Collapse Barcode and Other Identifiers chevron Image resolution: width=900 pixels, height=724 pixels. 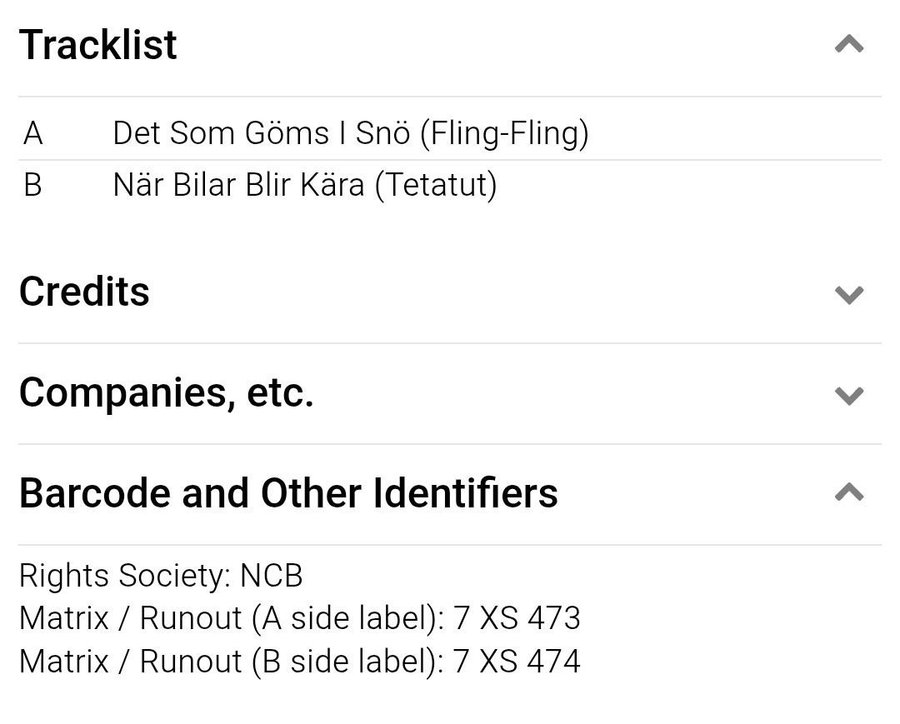848,492
